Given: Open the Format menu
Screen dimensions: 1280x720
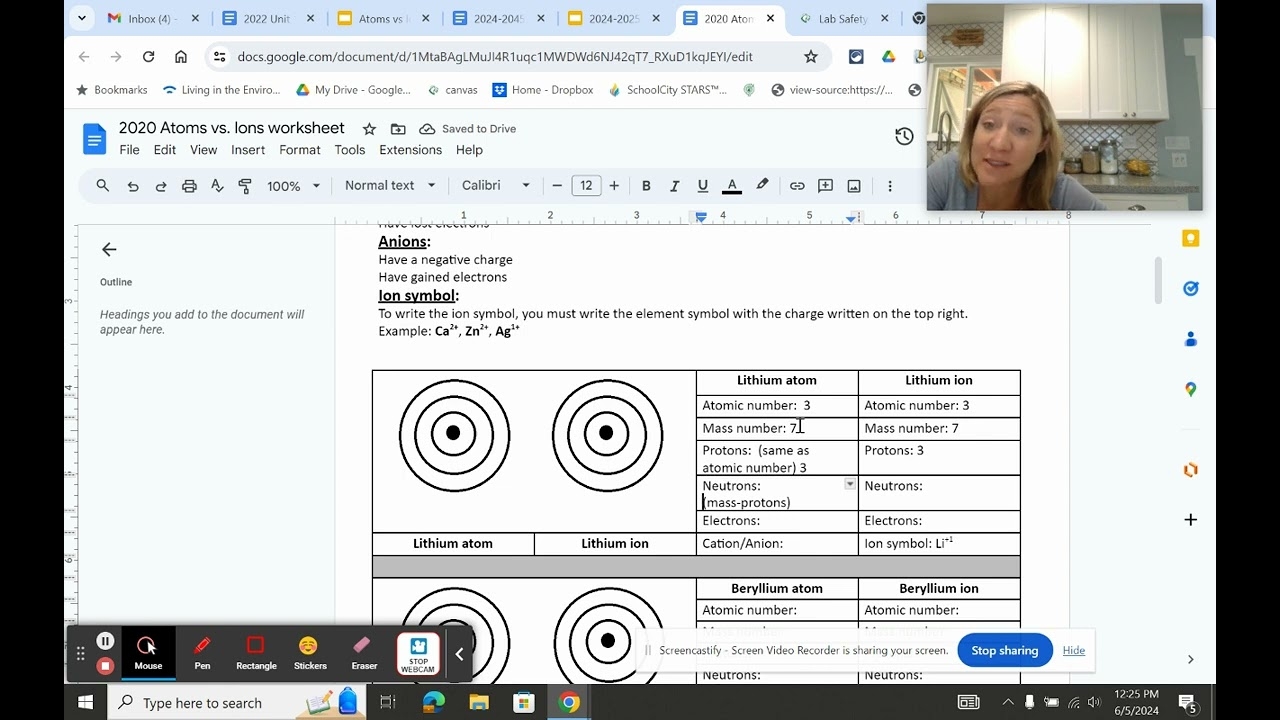Looking at the screenshot, I should (x=300, y=150).
